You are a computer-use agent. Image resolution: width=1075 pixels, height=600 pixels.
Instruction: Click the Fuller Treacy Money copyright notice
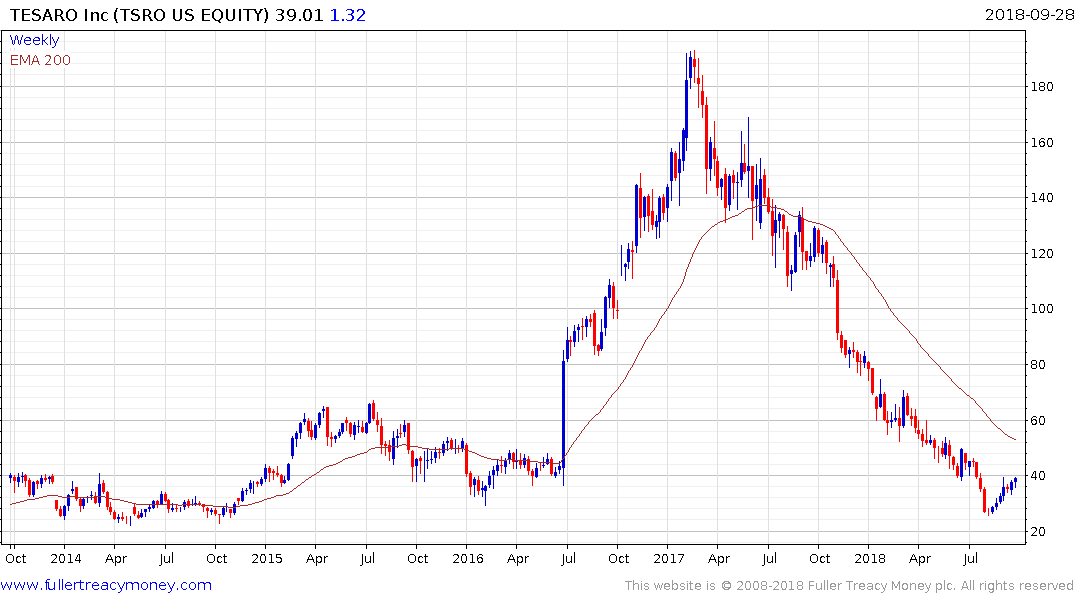pyautogui.click(x=849, y=586)
